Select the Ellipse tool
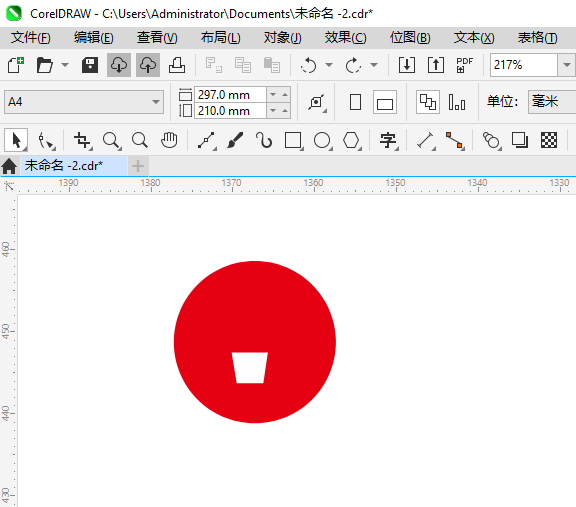The image size is (576, 507). click(323, 140)
